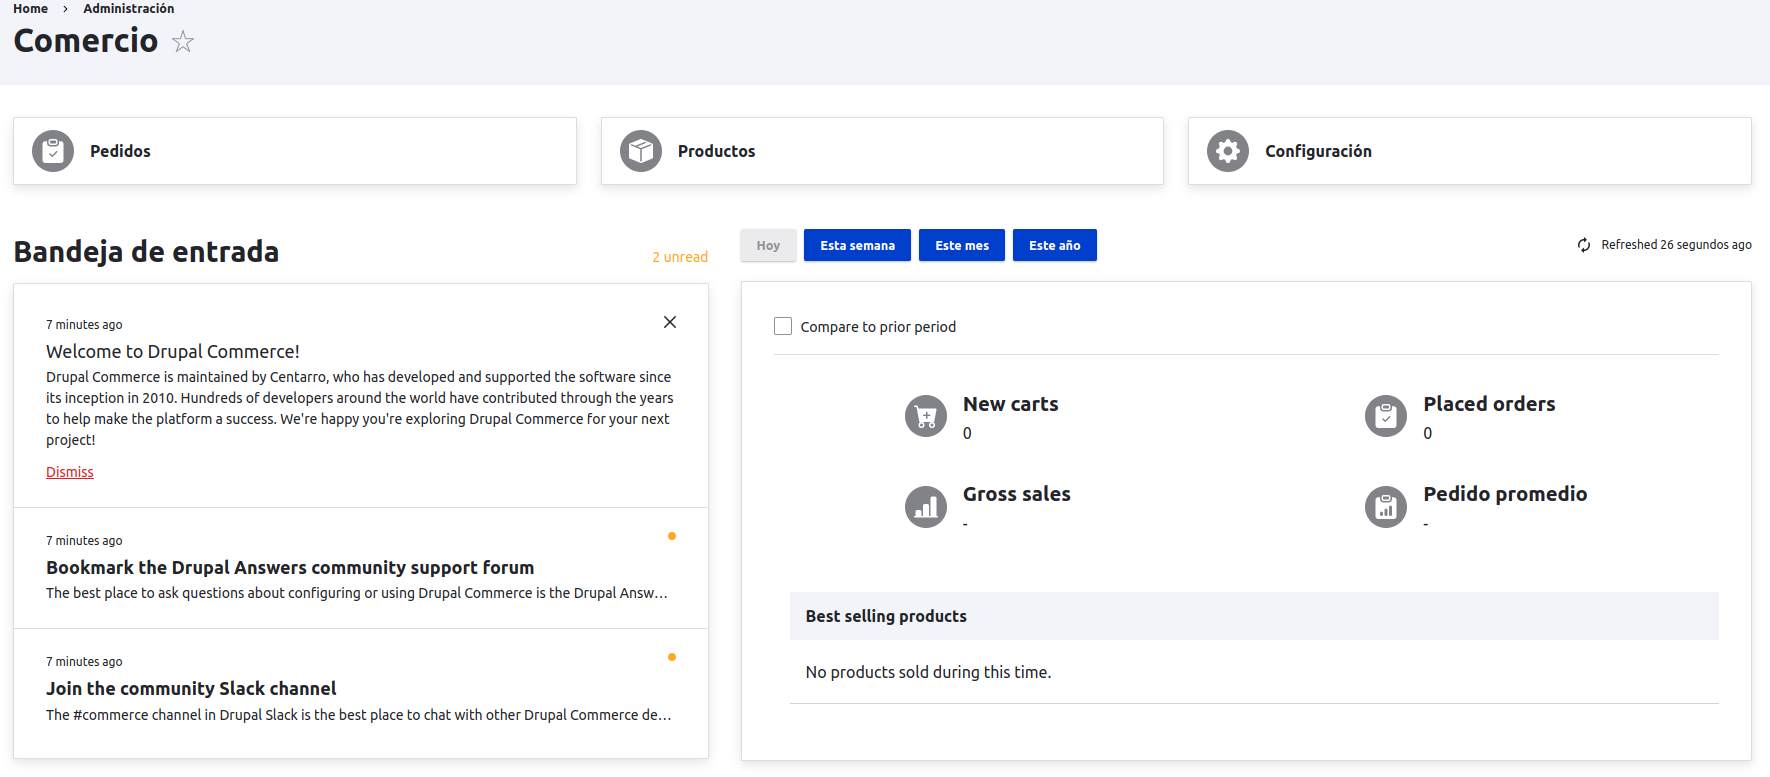The width and height of the screenshot is (1770, 777).
Task: Click the Best selling products header
Action: 1254,616
